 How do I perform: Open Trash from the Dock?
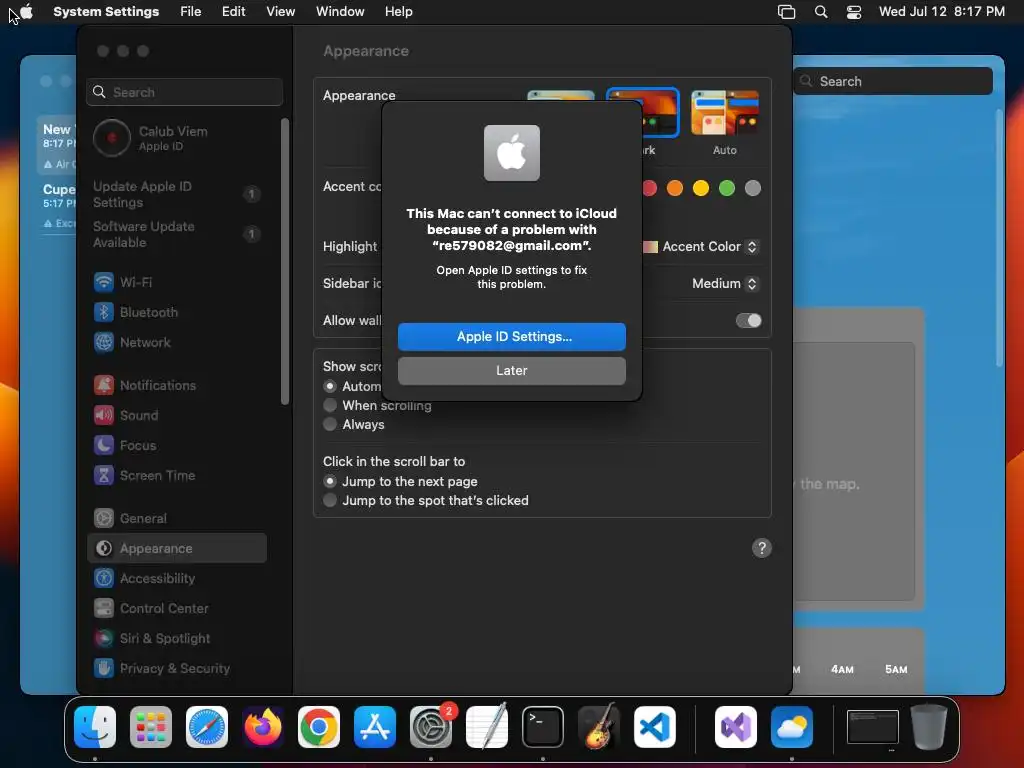click(929, 726)
